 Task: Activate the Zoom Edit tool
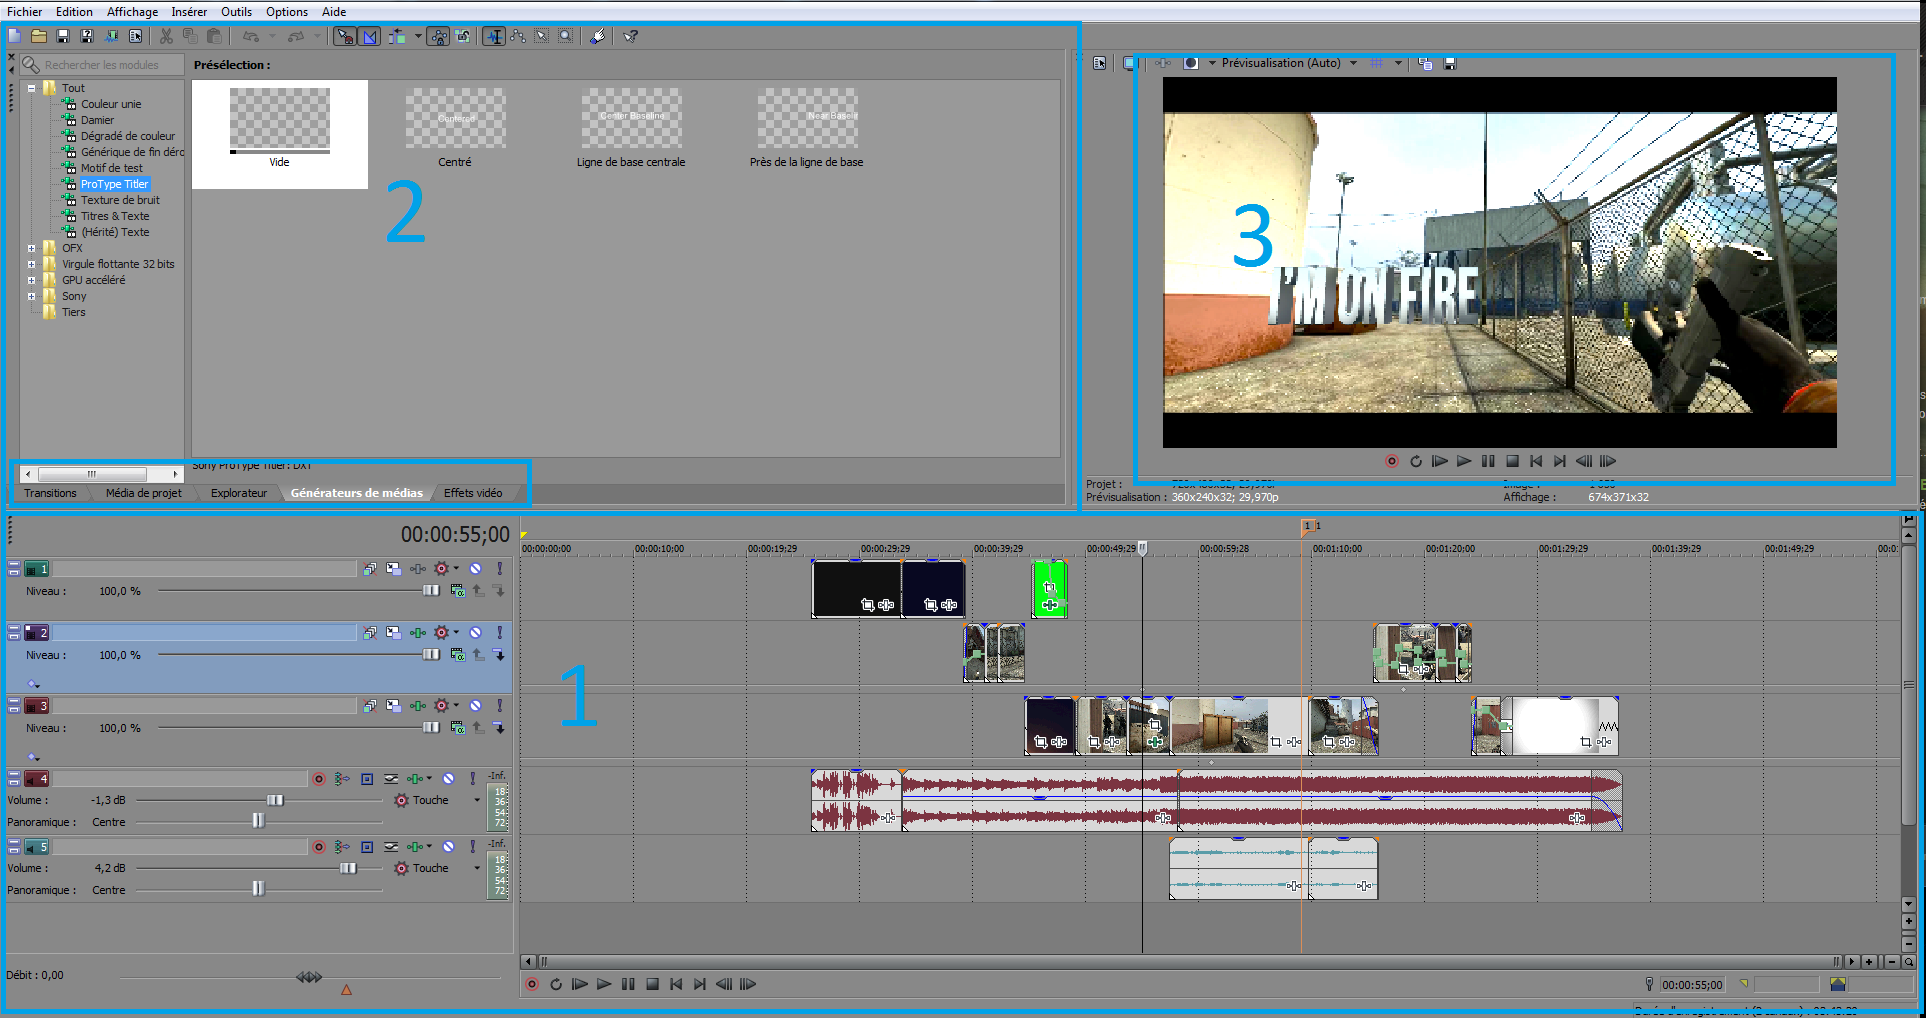pyautogui.click(x=567, y=37)
